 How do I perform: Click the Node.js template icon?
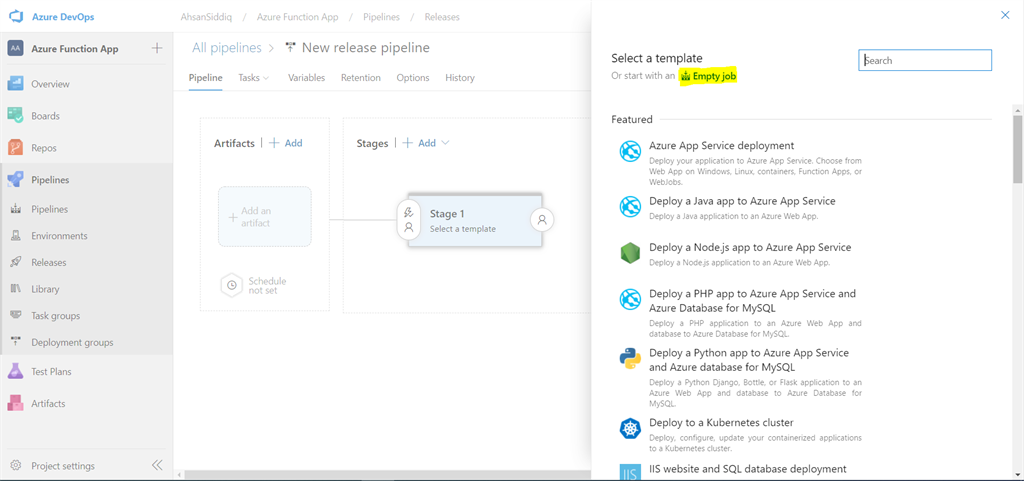pos(630,253)
